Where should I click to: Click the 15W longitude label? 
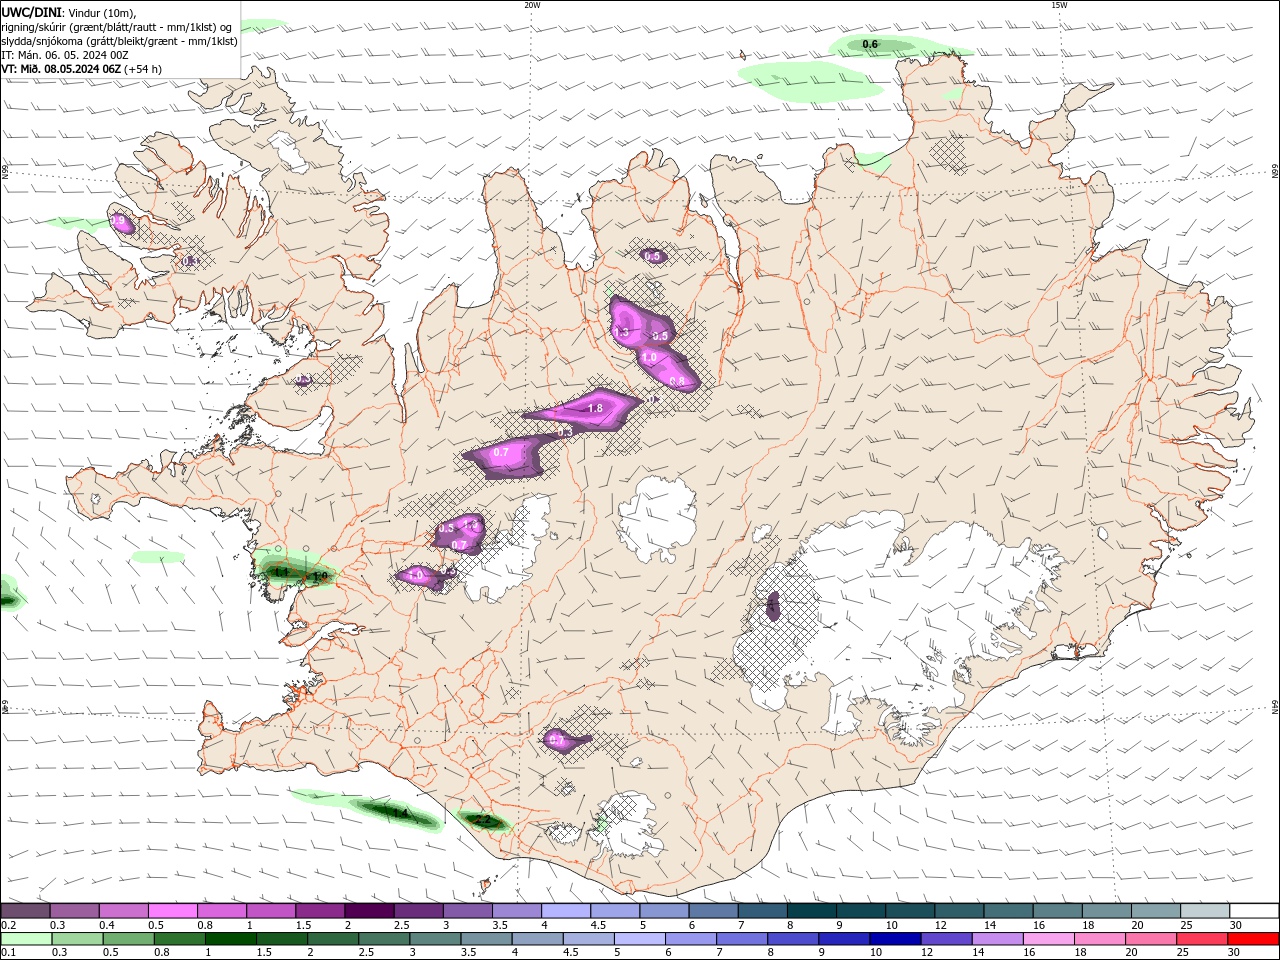pyautogui.click(x=1059, y=5)
